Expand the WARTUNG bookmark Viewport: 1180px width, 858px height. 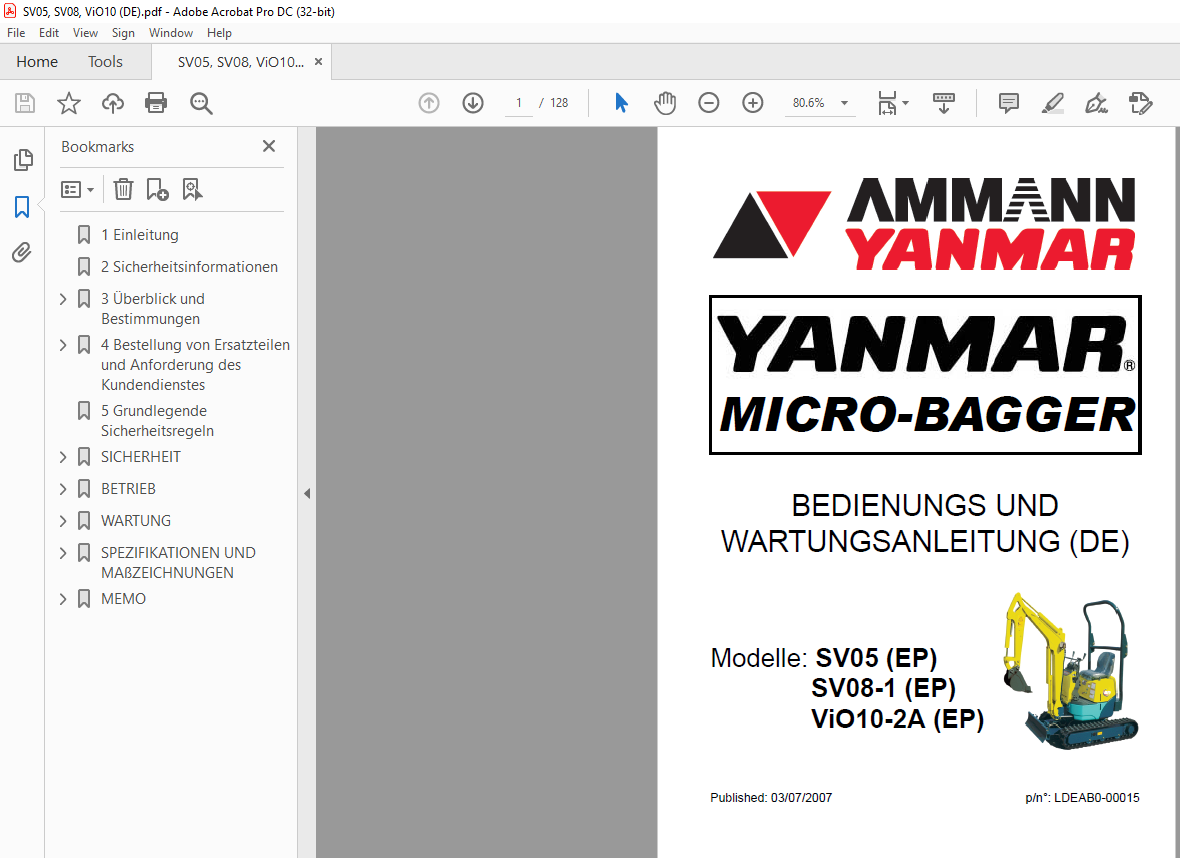pos(63,521)
